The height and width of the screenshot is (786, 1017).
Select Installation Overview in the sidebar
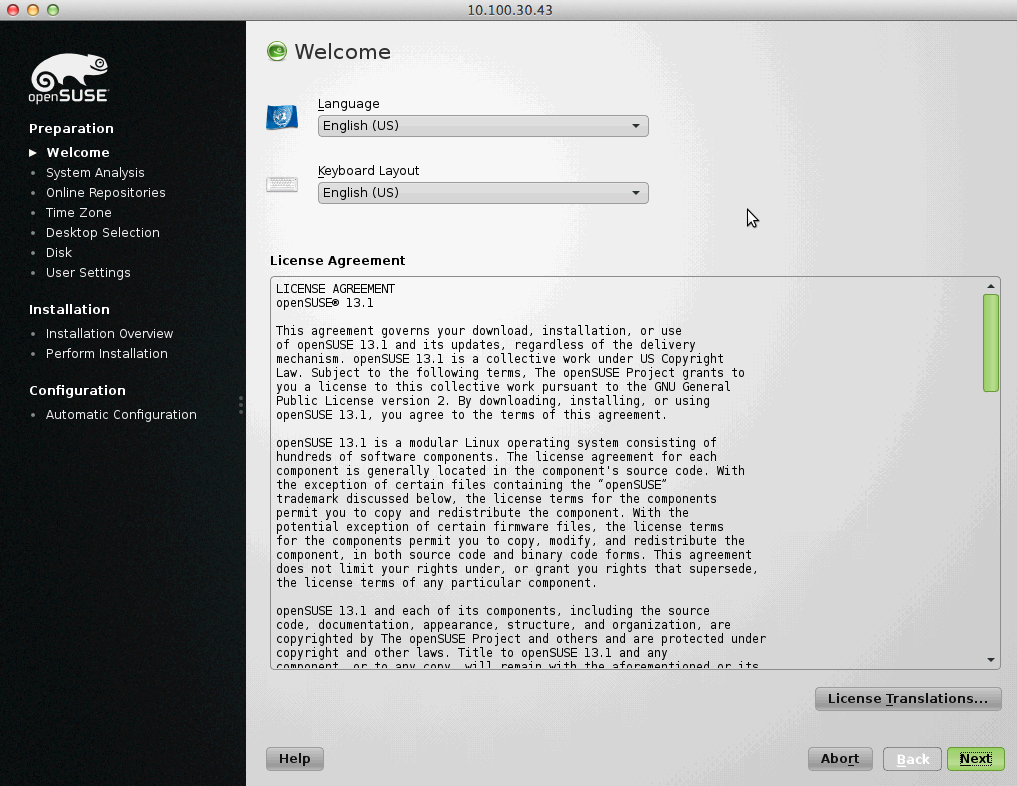click(110, 333)
